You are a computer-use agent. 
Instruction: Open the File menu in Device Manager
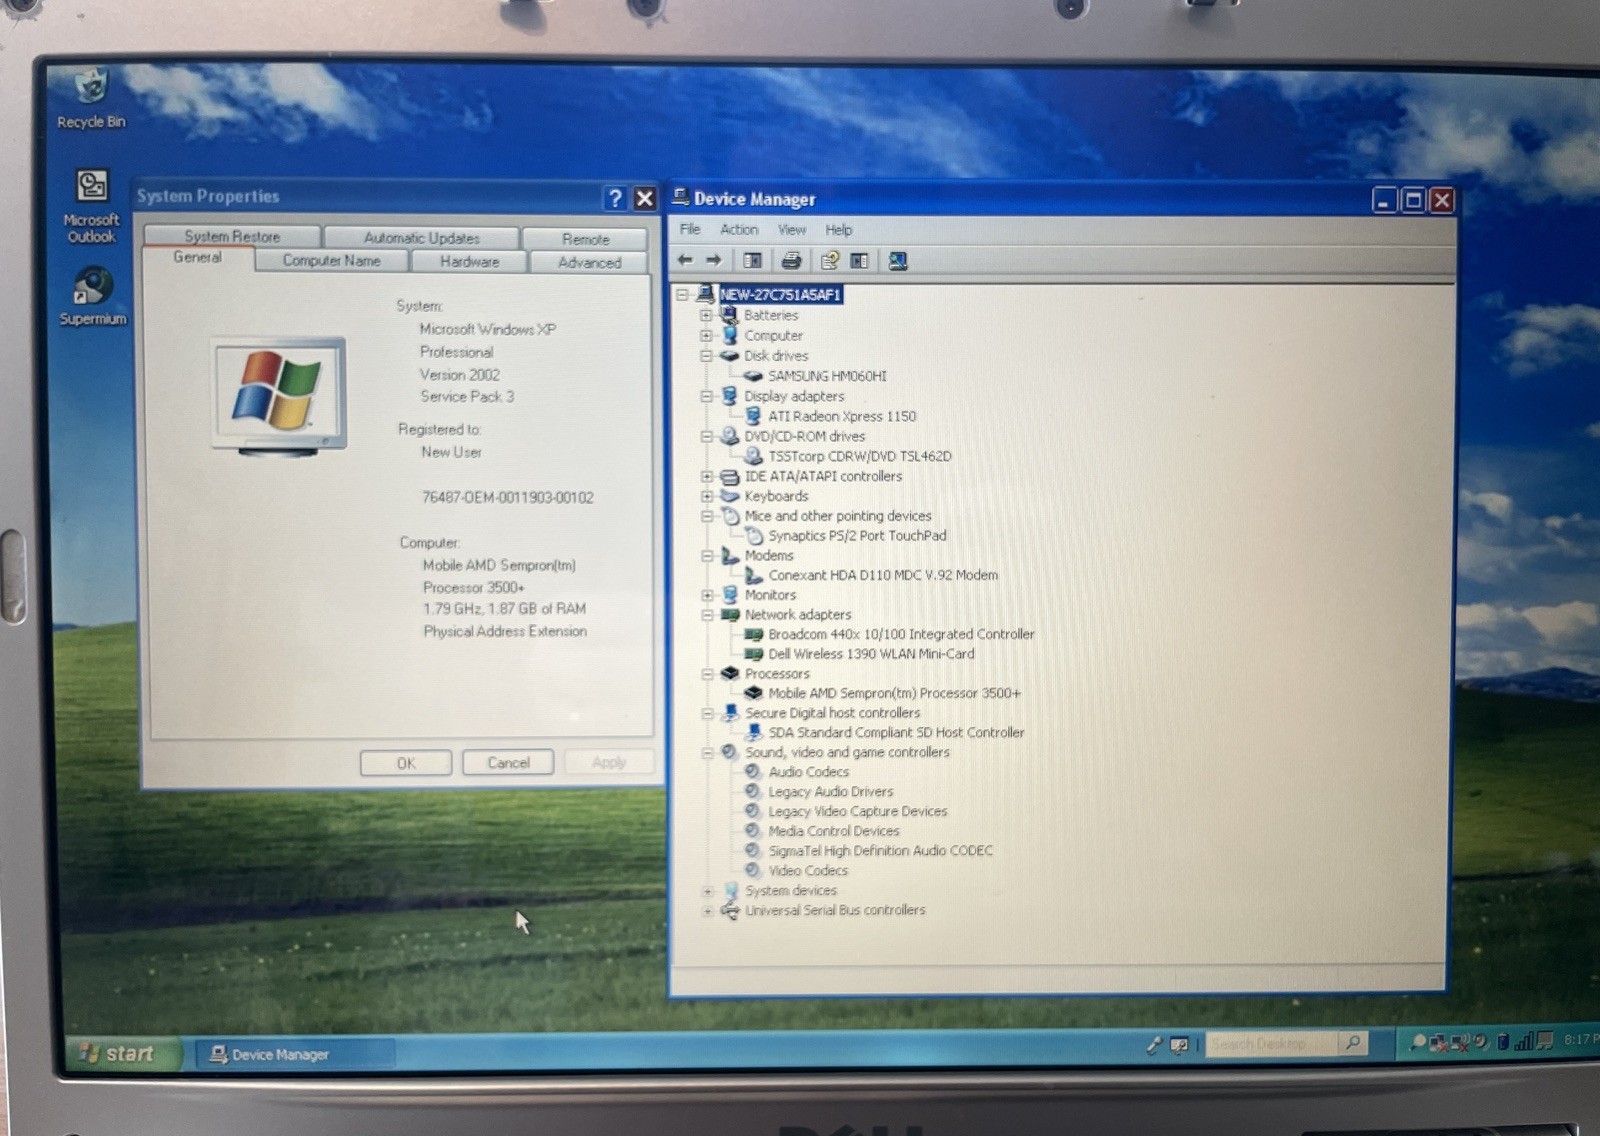tap(690, 229)
